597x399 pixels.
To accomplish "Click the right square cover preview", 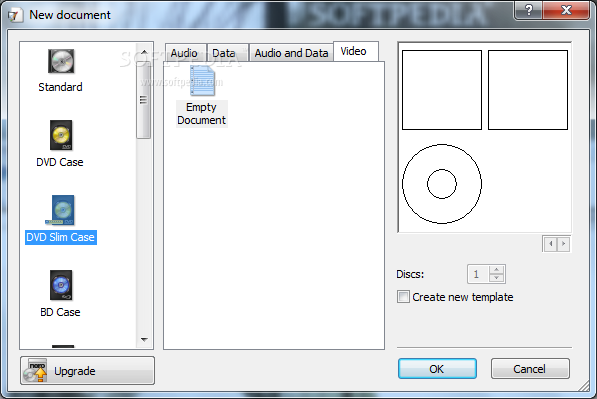I will [528, 90].
